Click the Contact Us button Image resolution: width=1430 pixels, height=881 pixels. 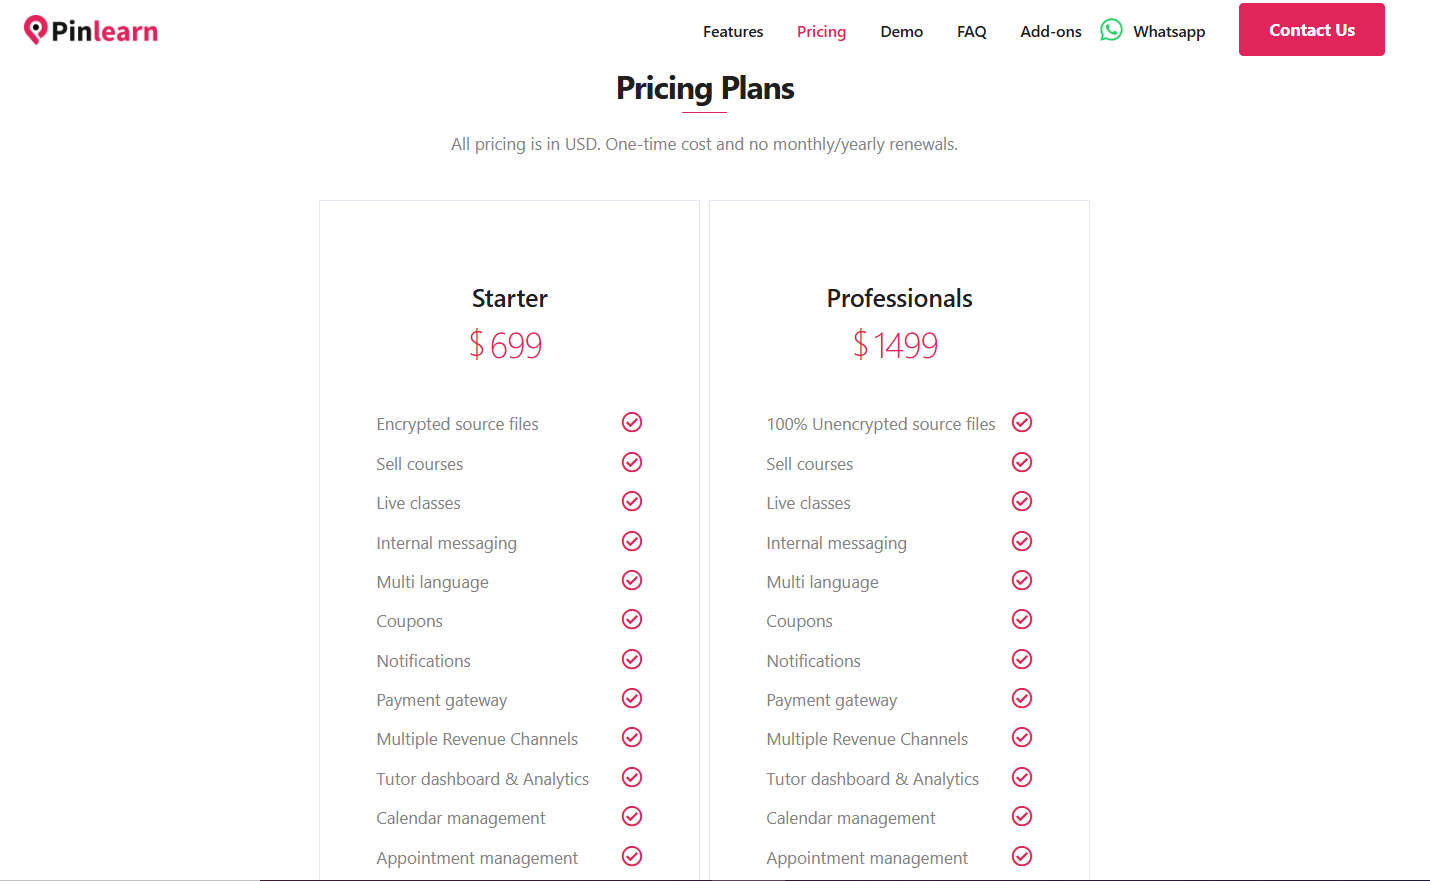point(1311,29)
